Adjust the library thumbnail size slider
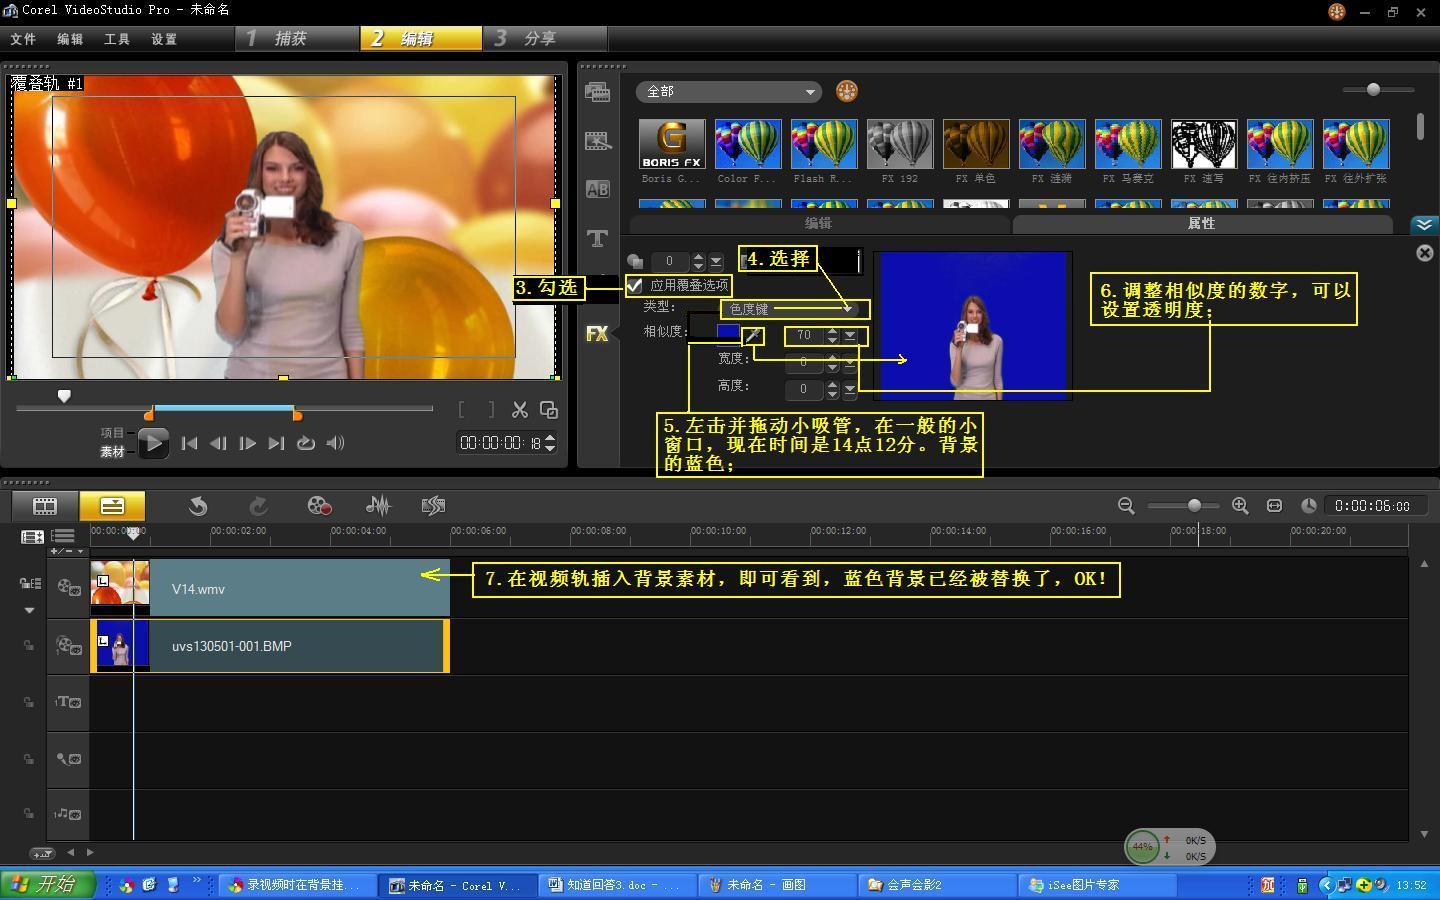The width and height of the screenshot is (1440, 900). tap(1374, 89)
